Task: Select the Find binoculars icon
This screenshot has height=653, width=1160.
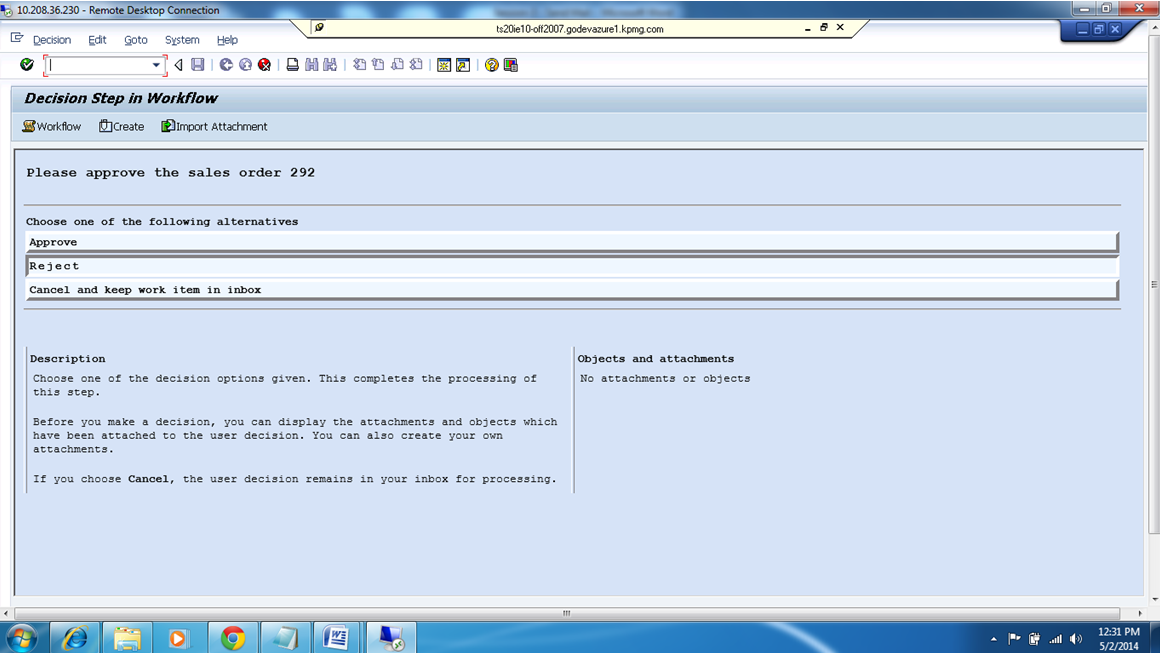Action: [310, 64]
